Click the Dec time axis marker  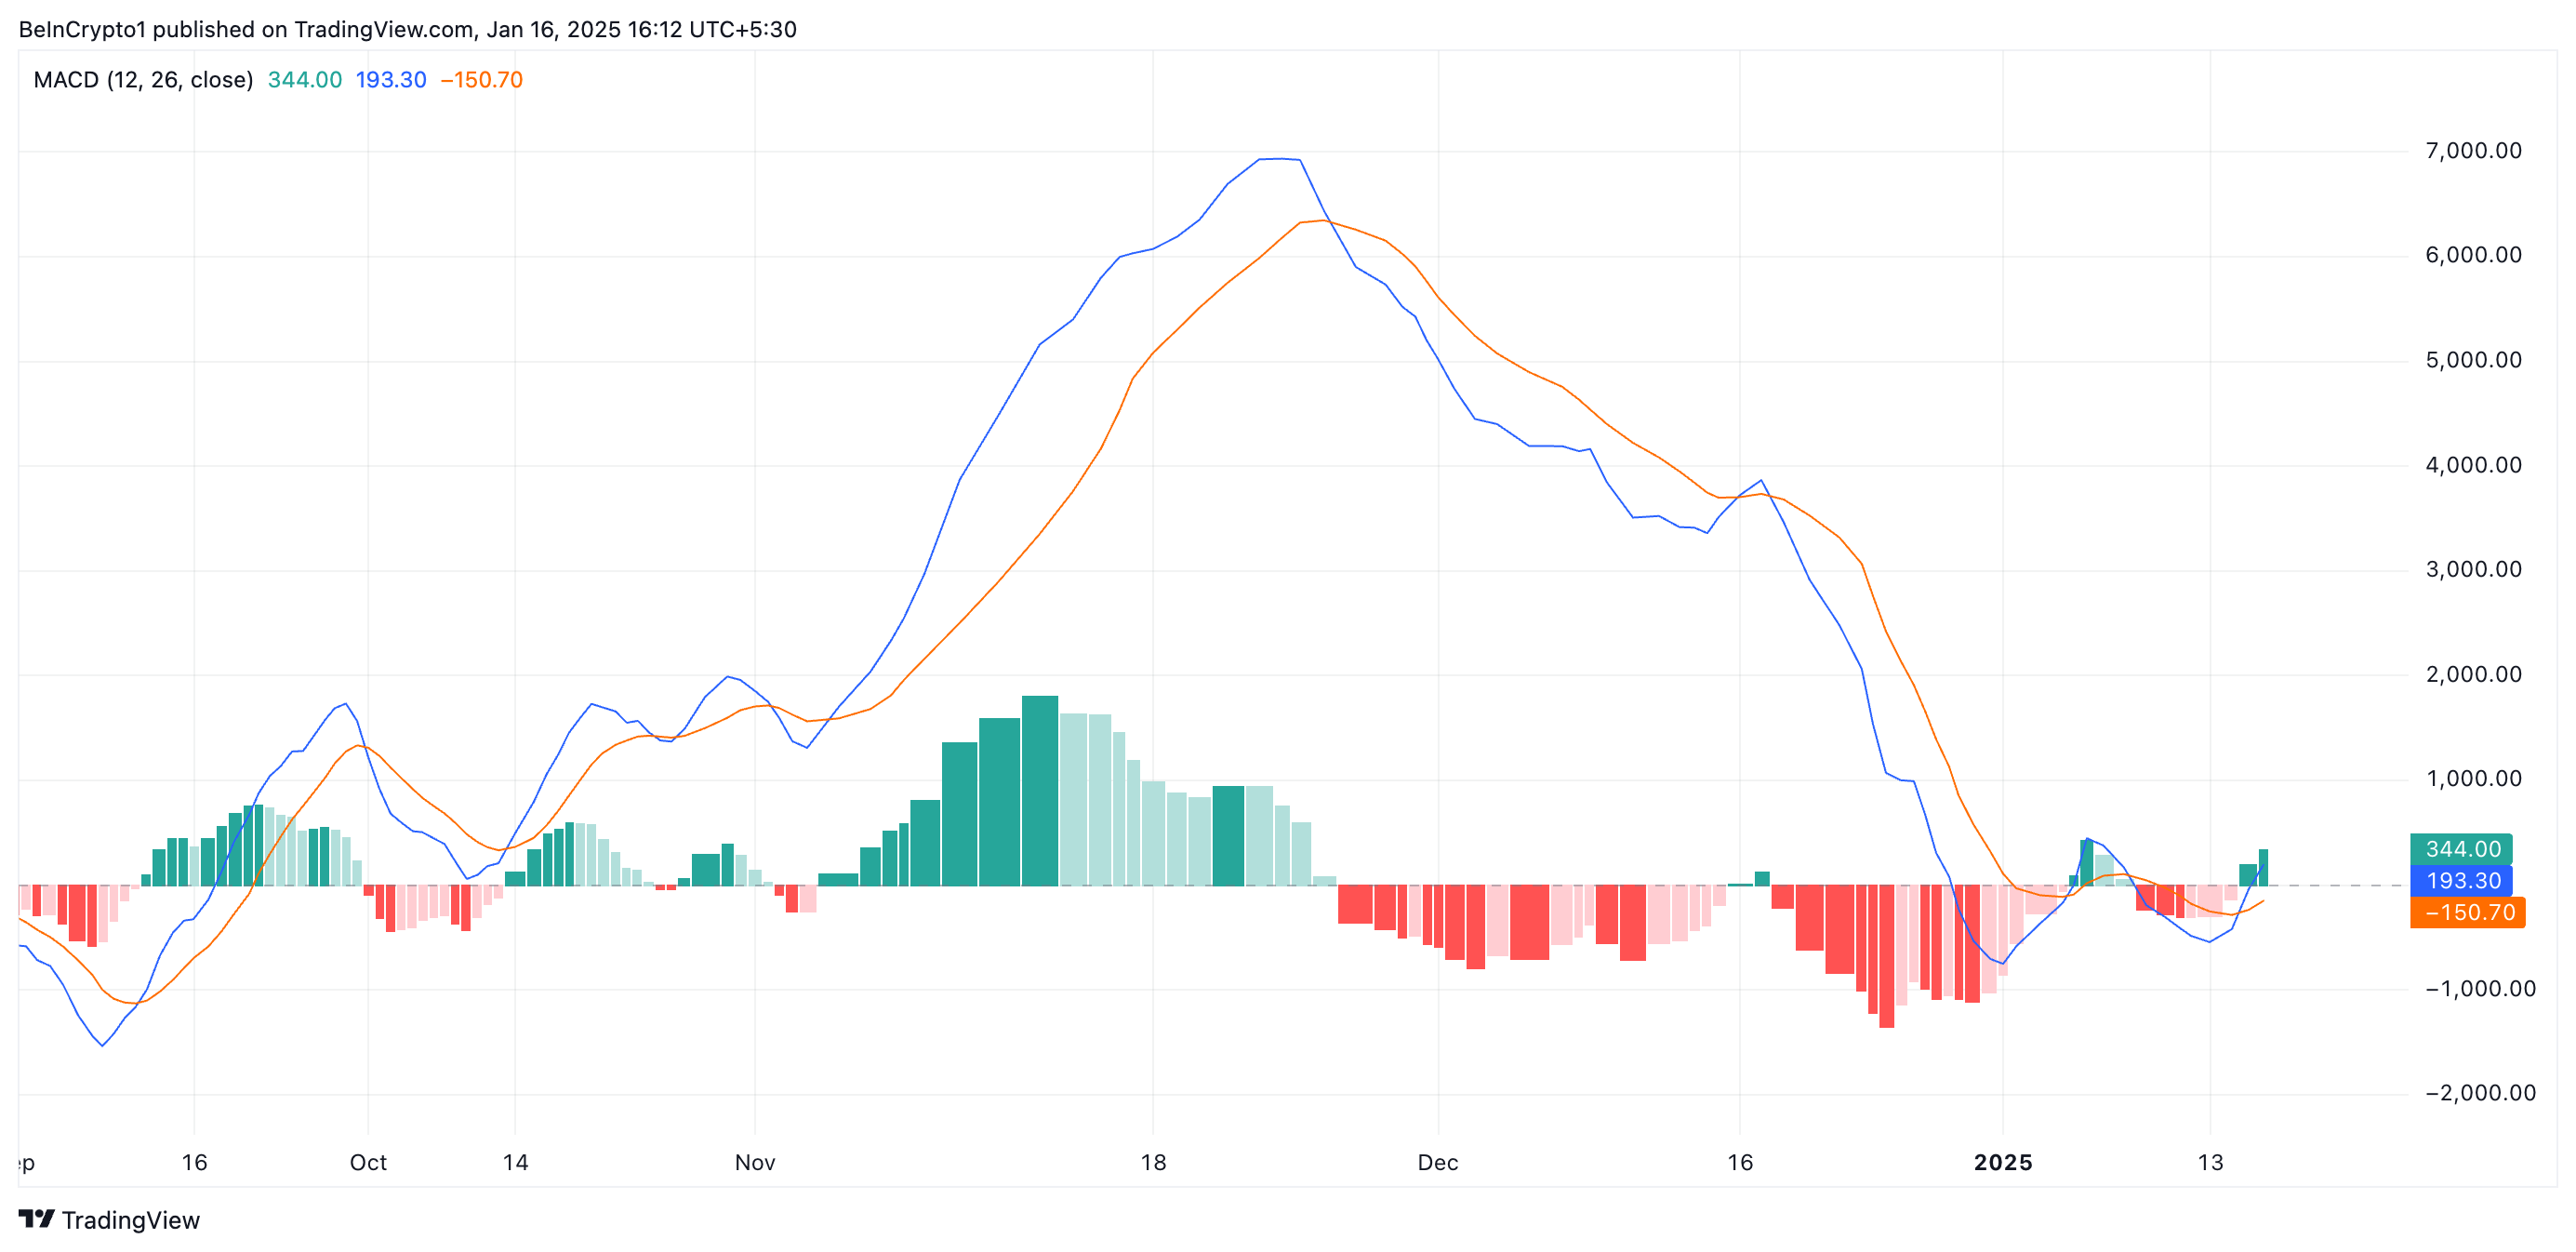coord(1437,1162)
